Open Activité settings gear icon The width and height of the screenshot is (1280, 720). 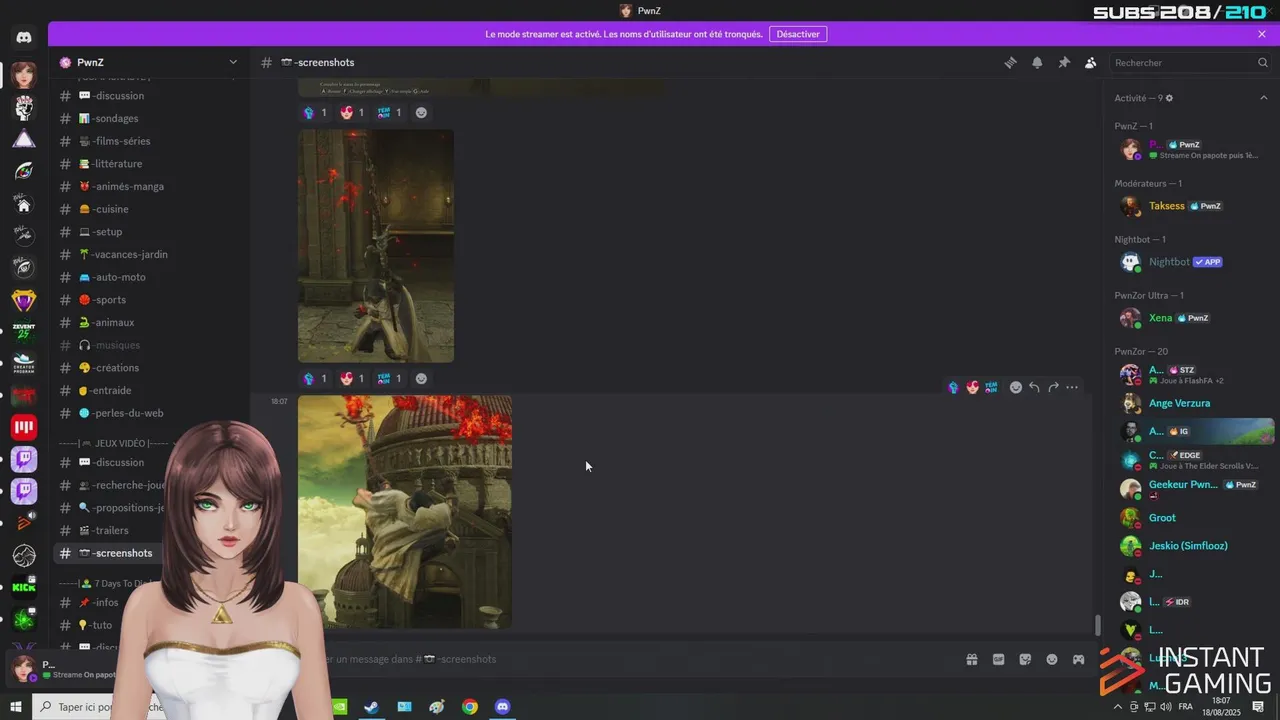1169,98
